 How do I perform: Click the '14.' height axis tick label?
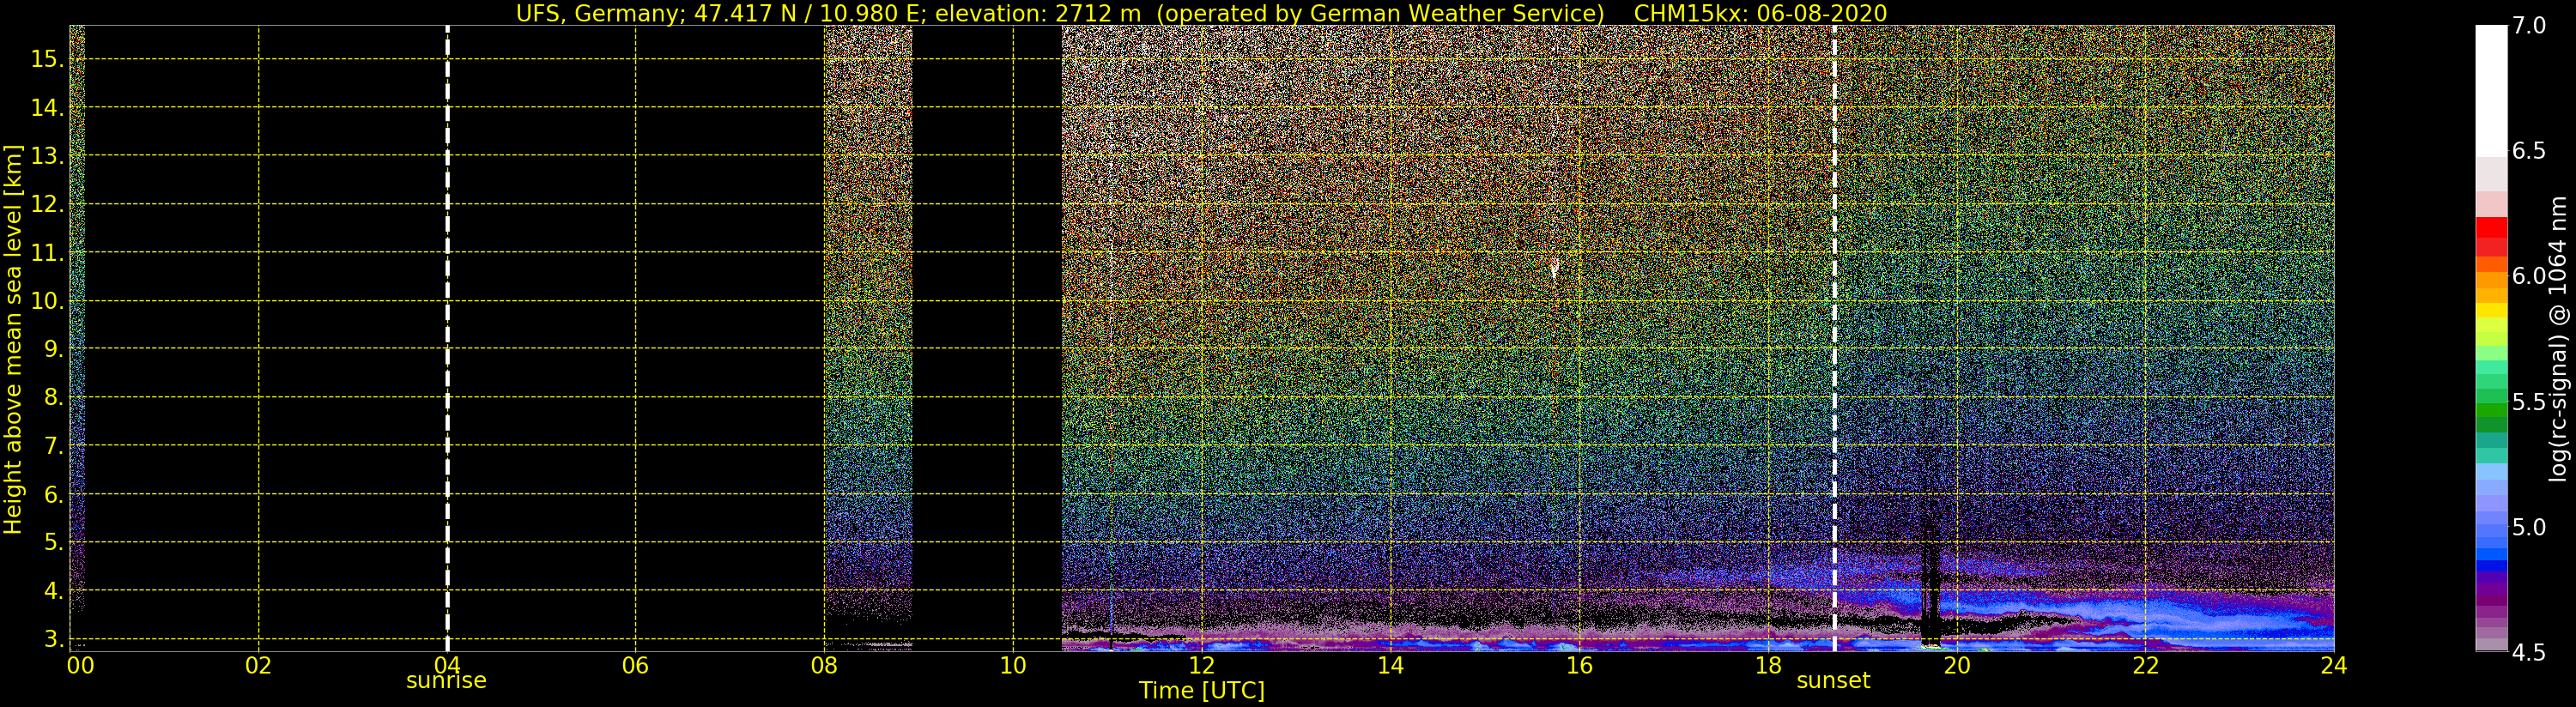coord(47,107)
